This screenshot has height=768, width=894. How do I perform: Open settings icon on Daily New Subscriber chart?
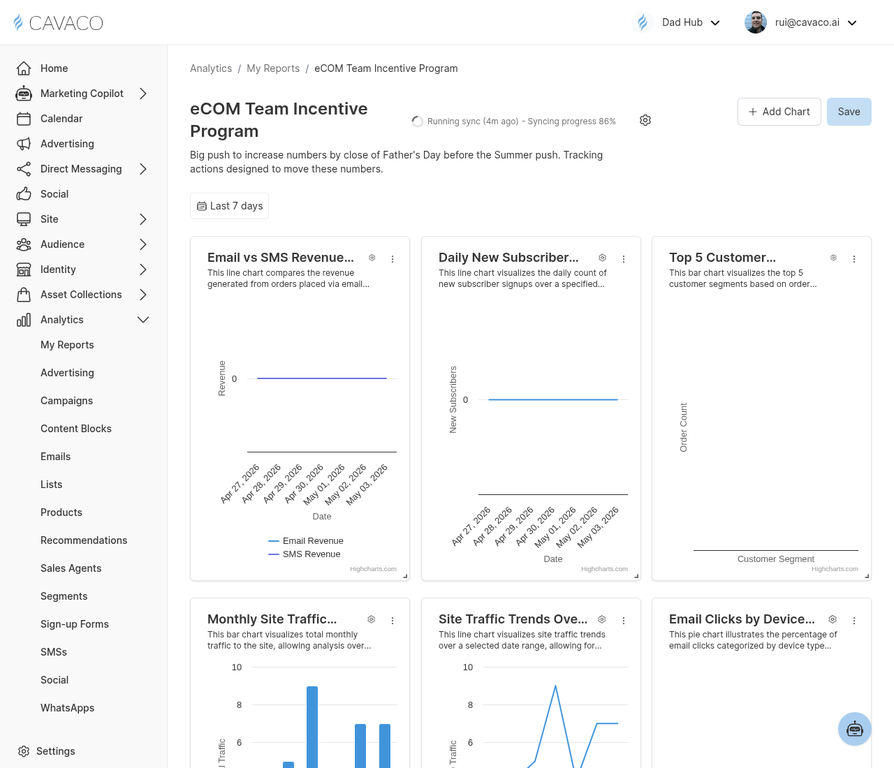coord(602,258)
